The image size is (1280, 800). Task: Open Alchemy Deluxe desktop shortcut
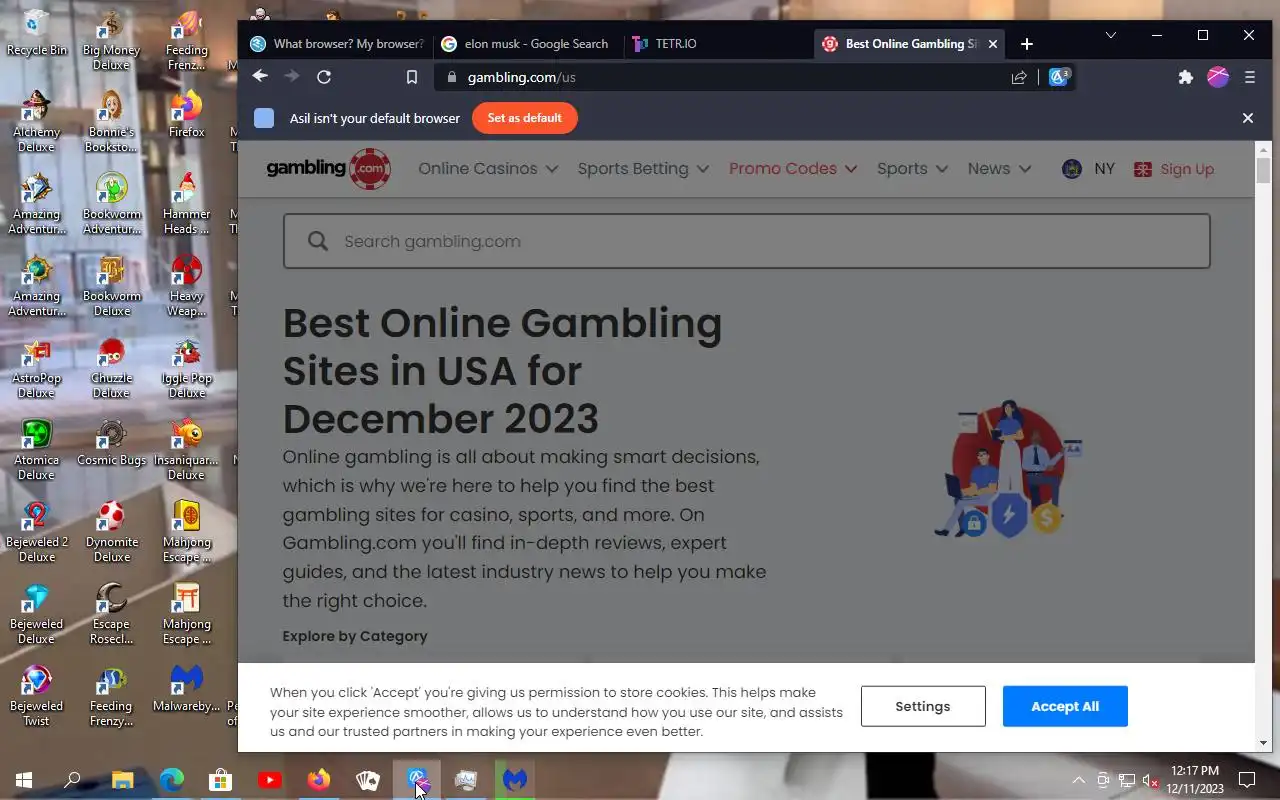(37, 122)
